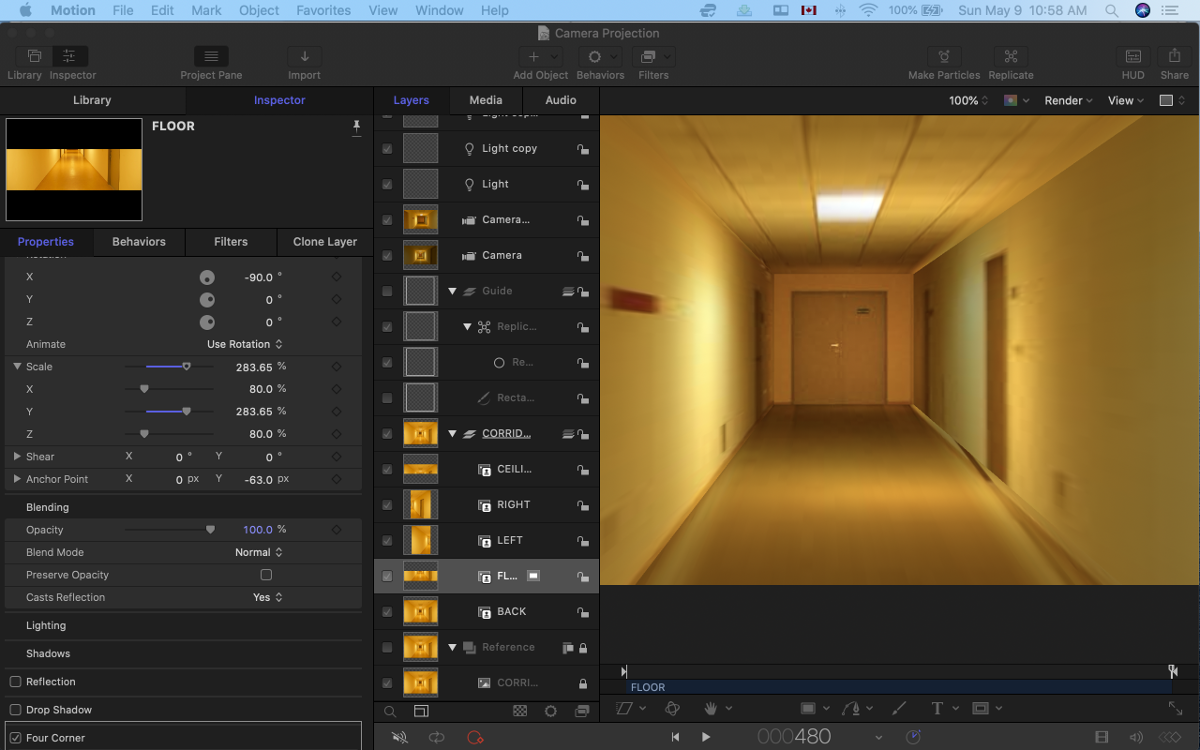The width and height of the screenshot is (1200, 750).
Task: Go to start of project
Action: pyautogui.click(x=675, y=737)
